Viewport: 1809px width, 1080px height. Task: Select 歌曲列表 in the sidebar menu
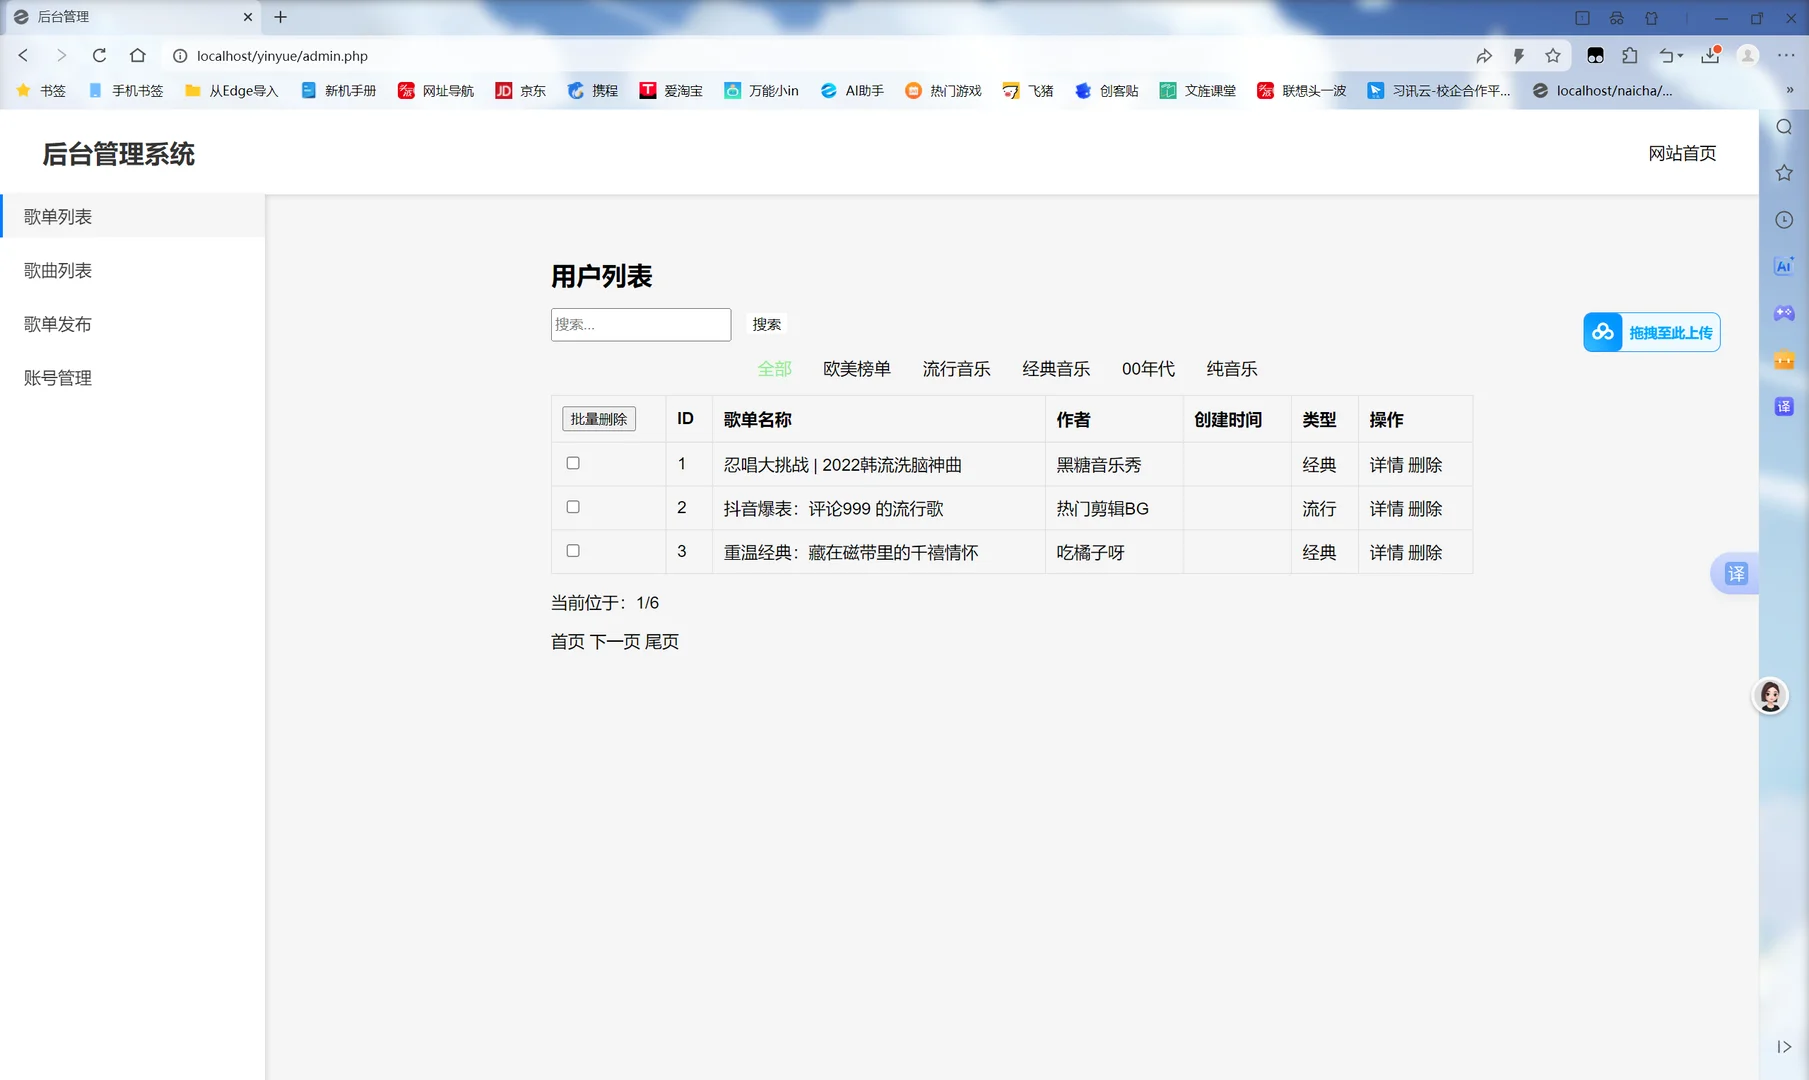[56, 270]
